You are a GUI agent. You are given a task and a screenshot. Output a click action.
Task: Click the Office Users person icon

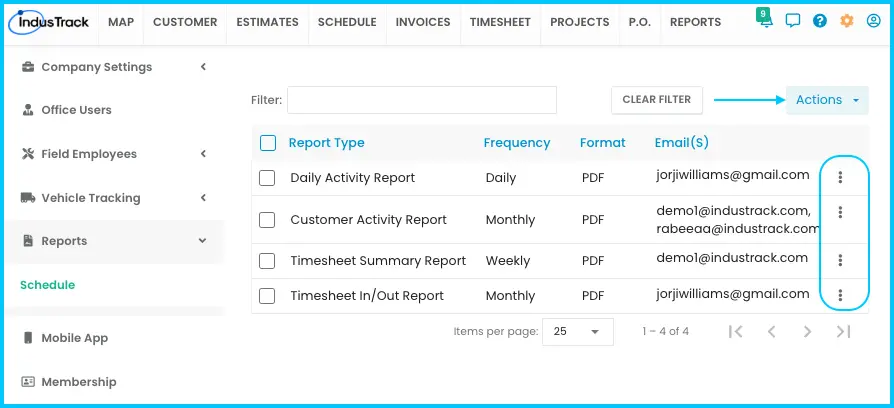[27, 110]
